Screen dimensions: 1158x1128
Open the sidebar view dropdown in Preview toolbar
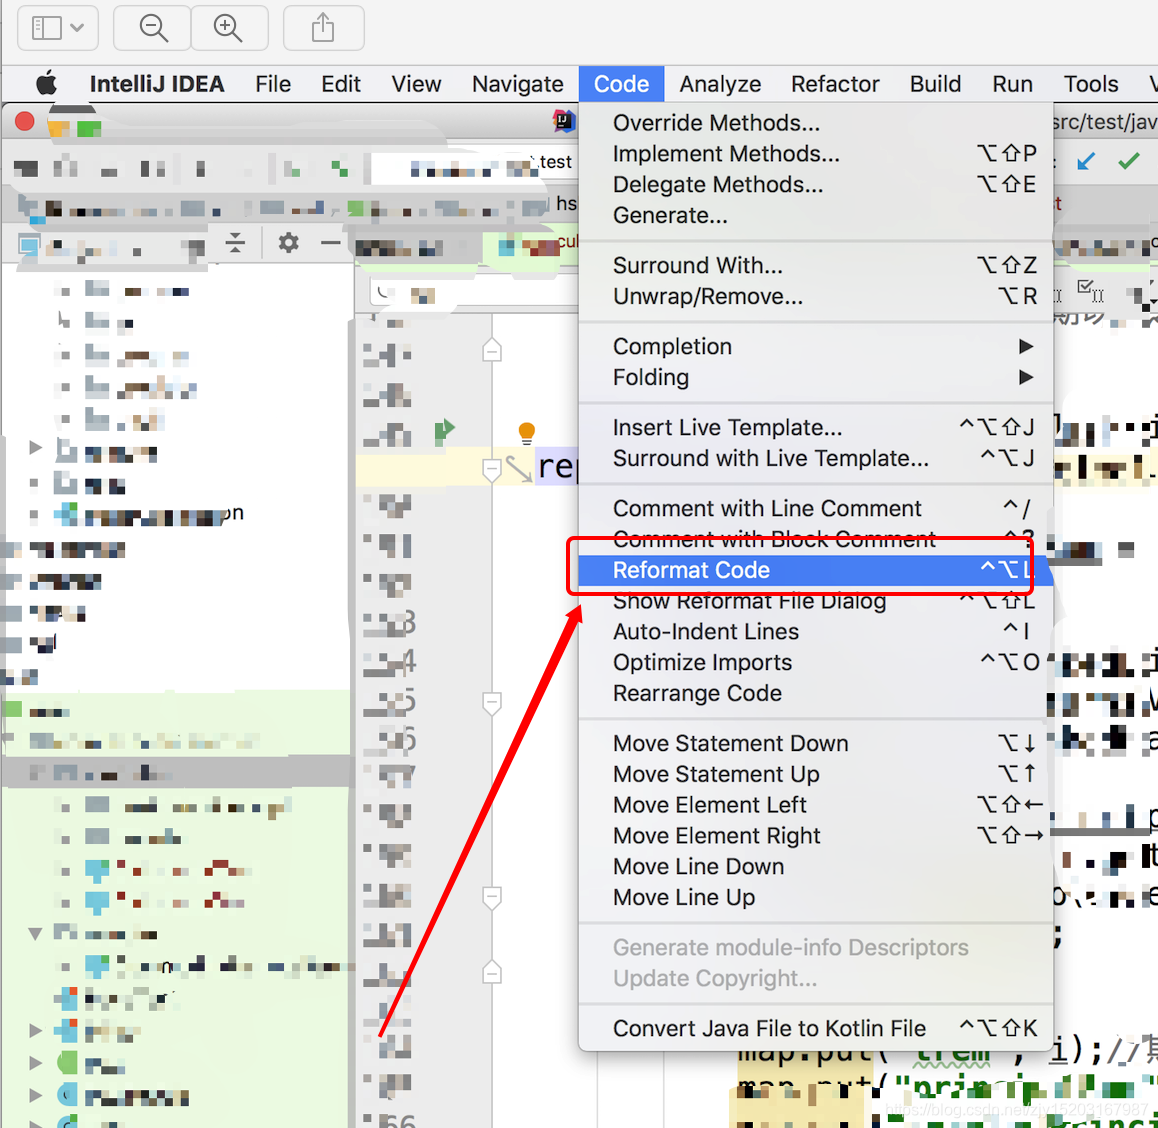(x=58, y=28)
